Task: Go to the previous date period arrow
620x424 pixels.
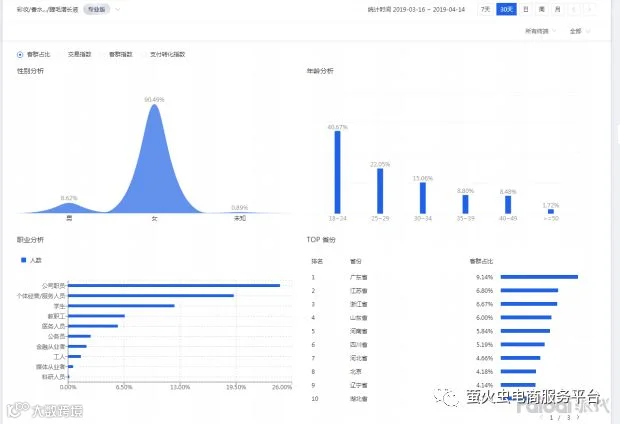Action: pos(574,9)
